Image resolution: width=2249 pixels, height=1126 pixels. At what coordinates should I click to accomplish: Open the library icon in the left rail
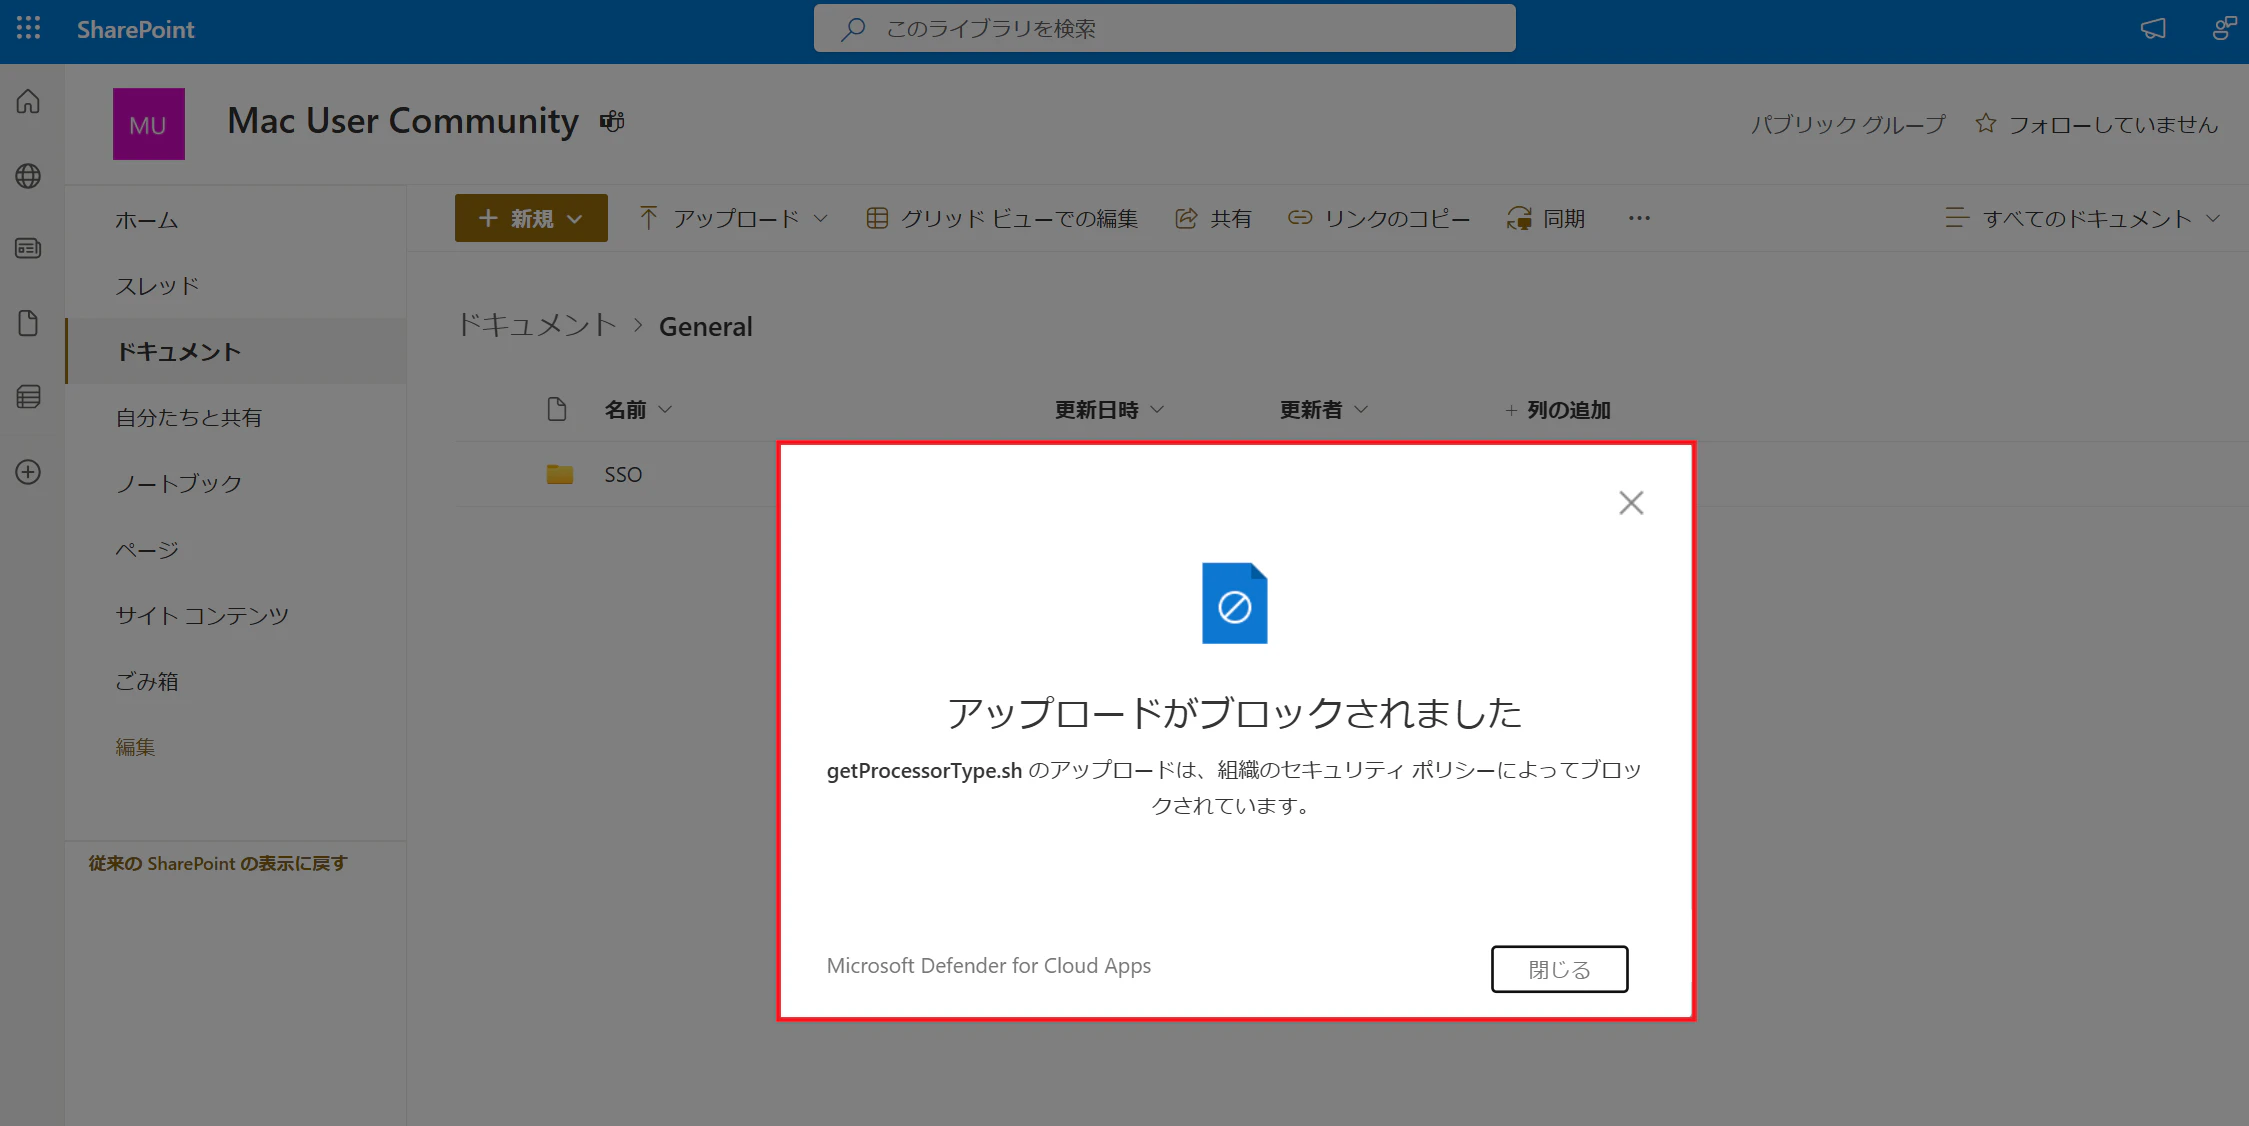coord(28,396)
